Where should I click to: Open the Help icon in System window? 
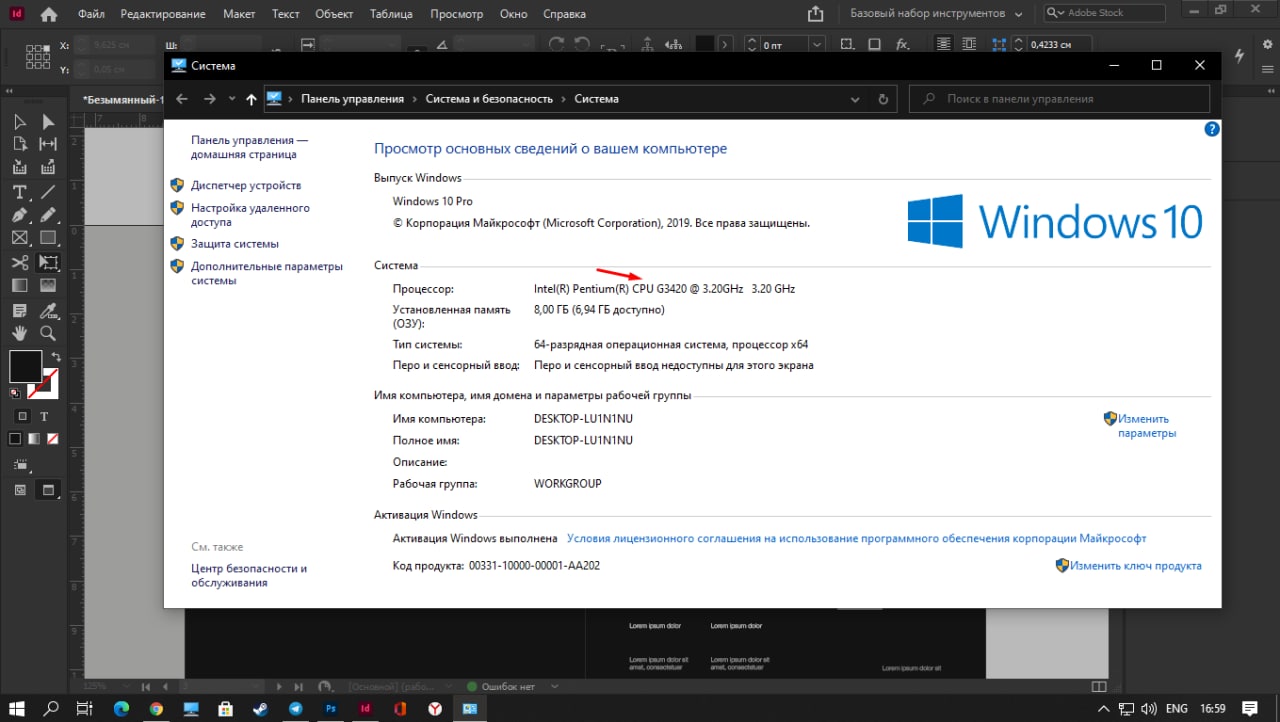(1212, 129)
